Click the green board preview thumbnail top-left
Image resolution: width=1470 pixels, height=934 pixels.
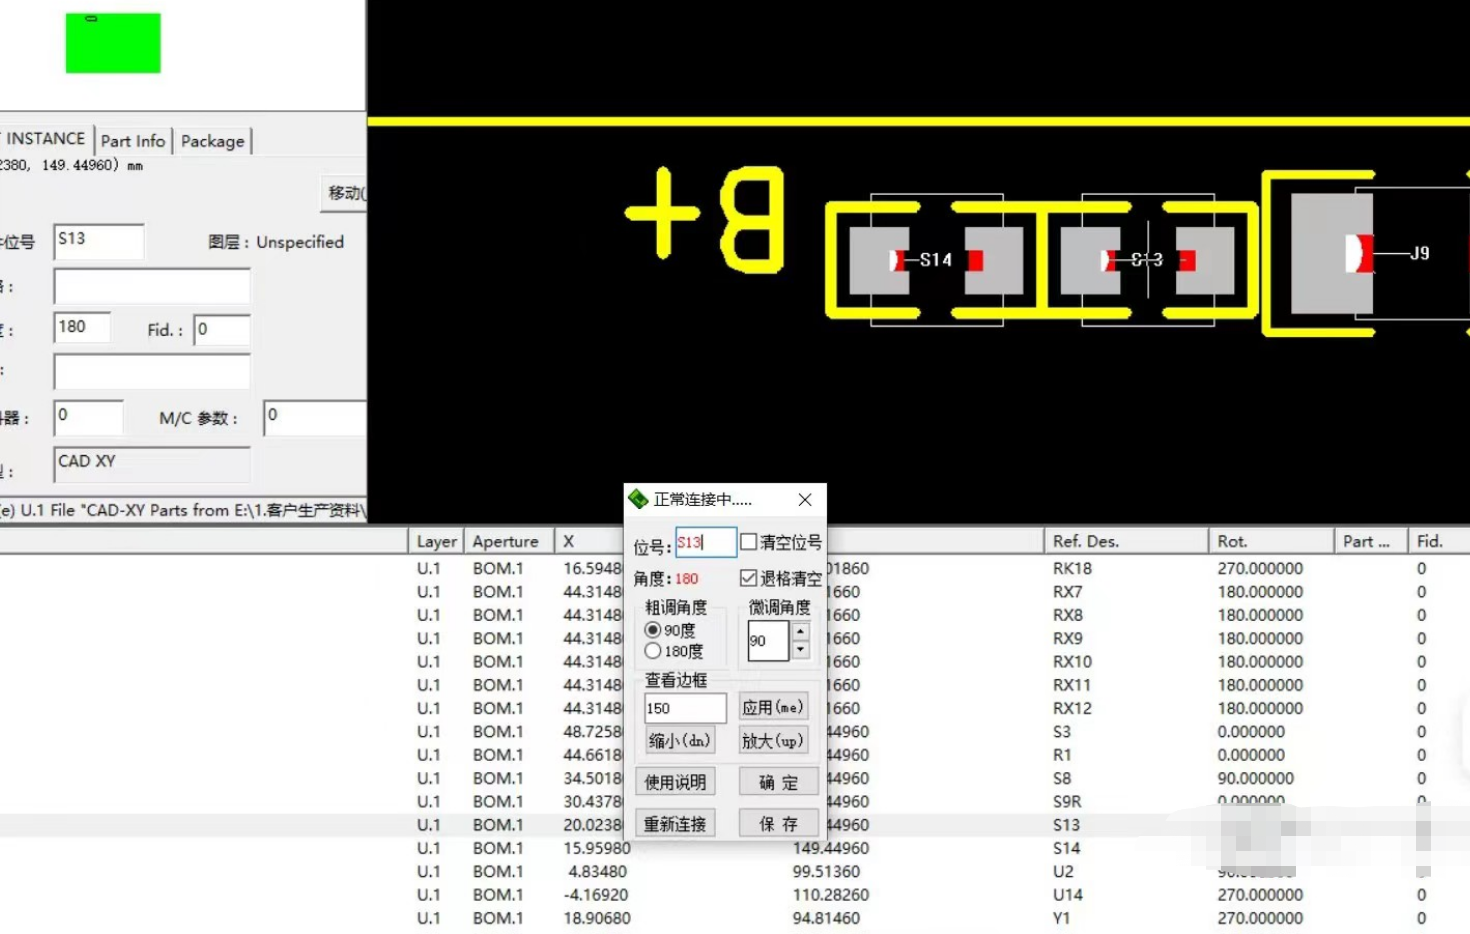[x=112, y=43]
